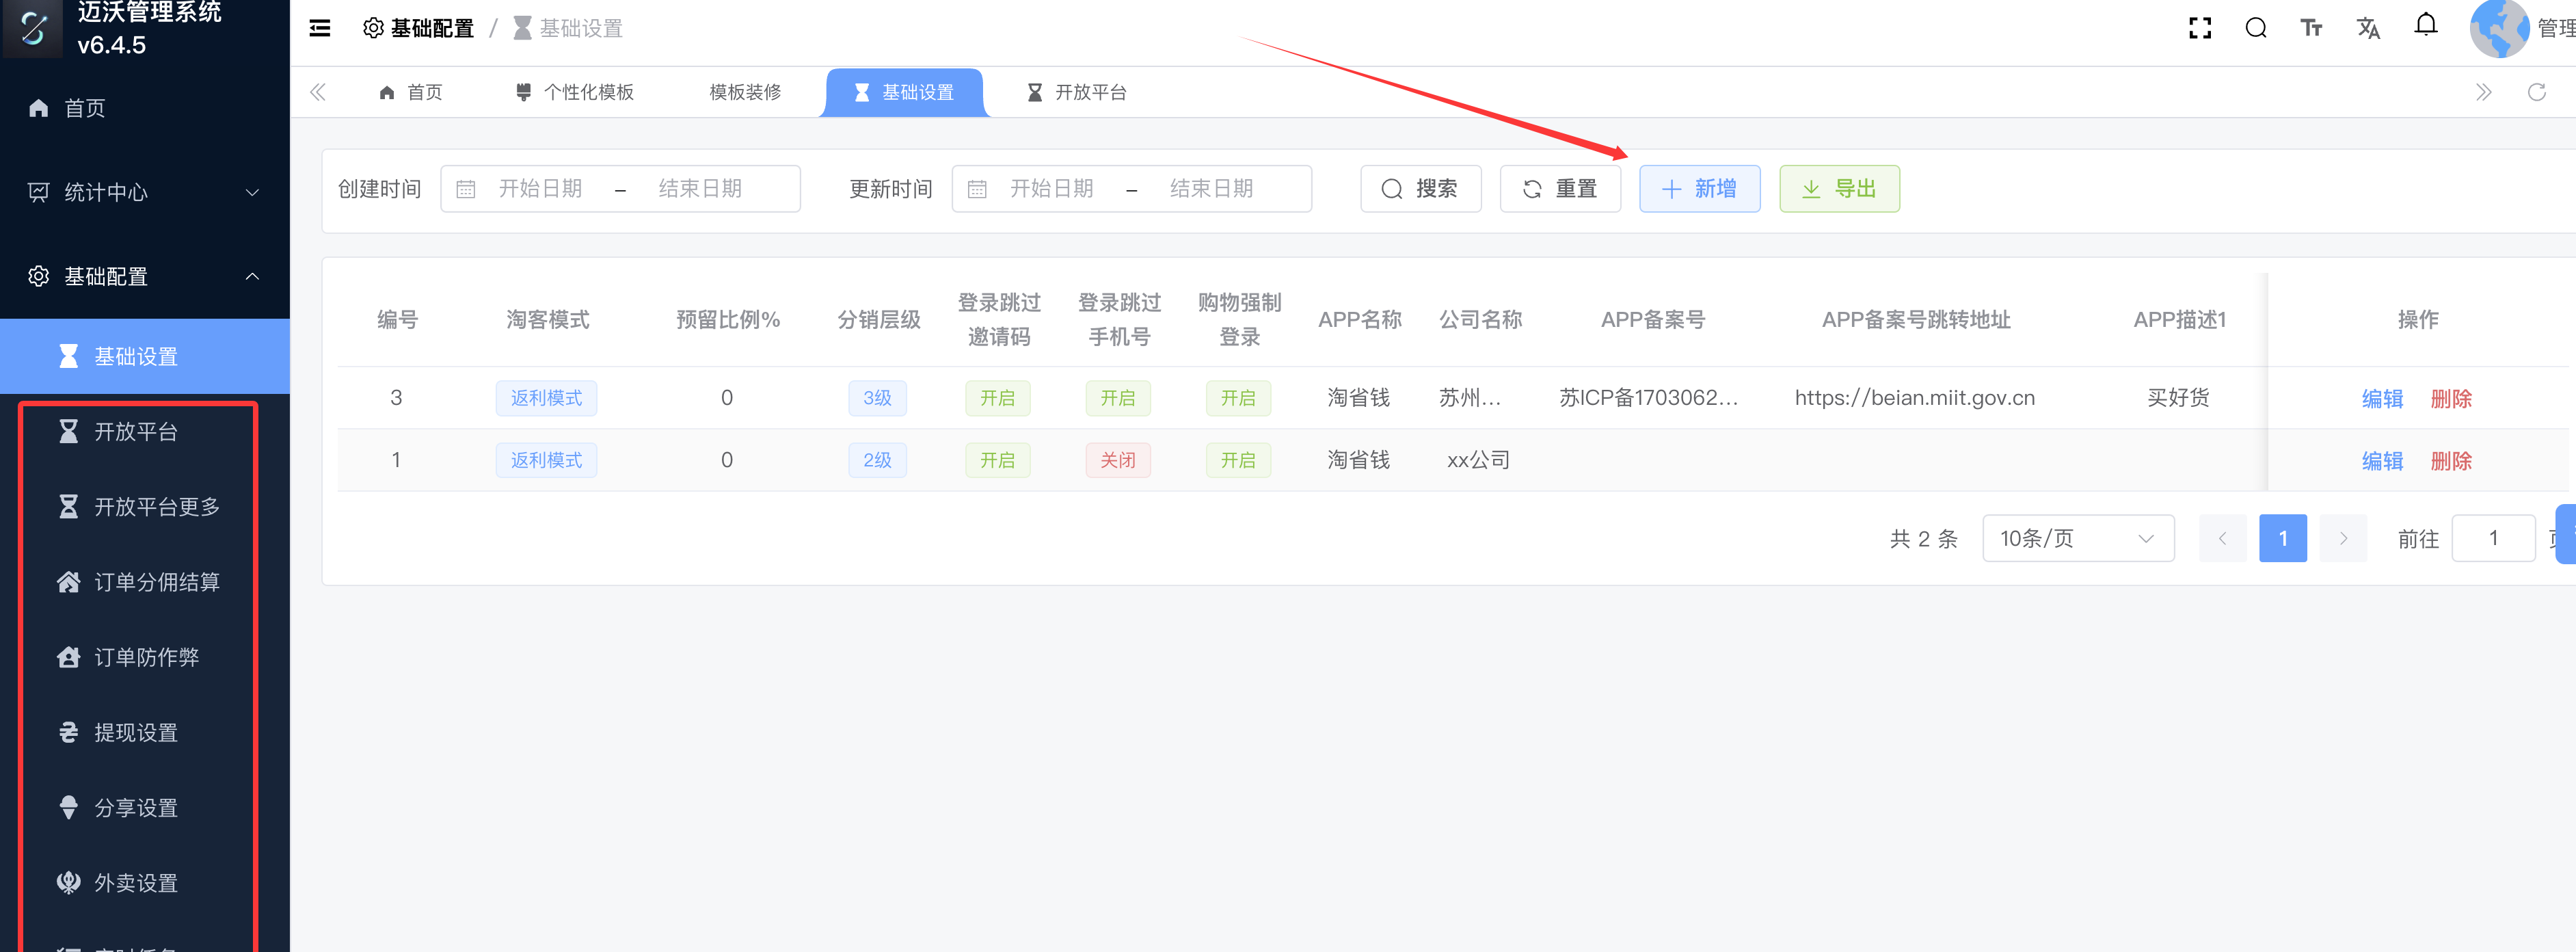Click the 创建时间 start date field
This screenshot has width=2576, height=952.
[540, 189]
